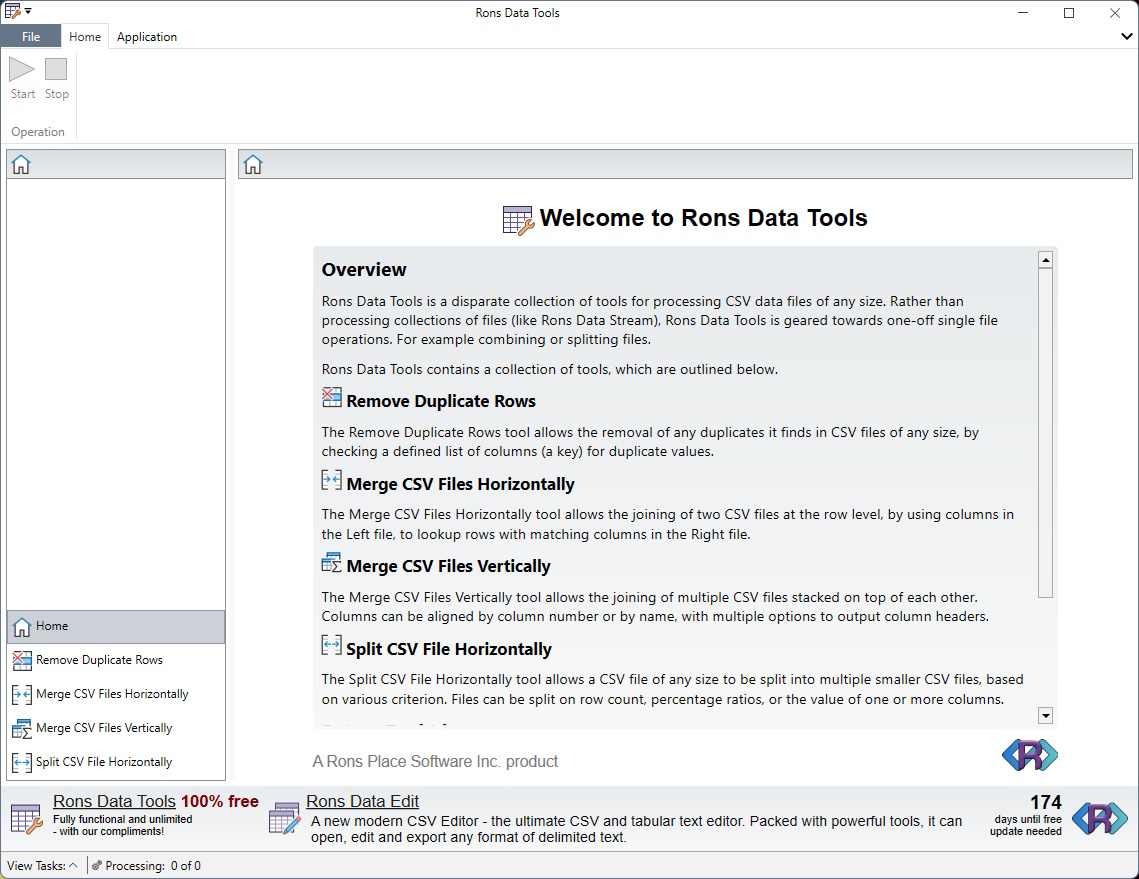Open the Rons Data Tools link
This screenshot has height=879, width=1139.
[x=114, y=802]
